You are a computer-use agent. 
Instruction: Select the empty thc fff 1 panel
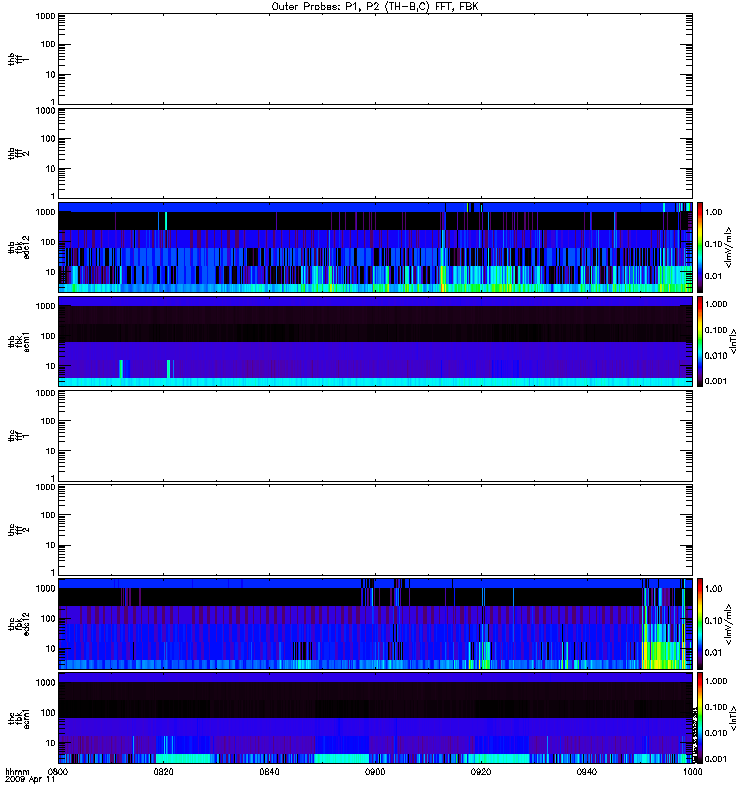coord(375,436)
